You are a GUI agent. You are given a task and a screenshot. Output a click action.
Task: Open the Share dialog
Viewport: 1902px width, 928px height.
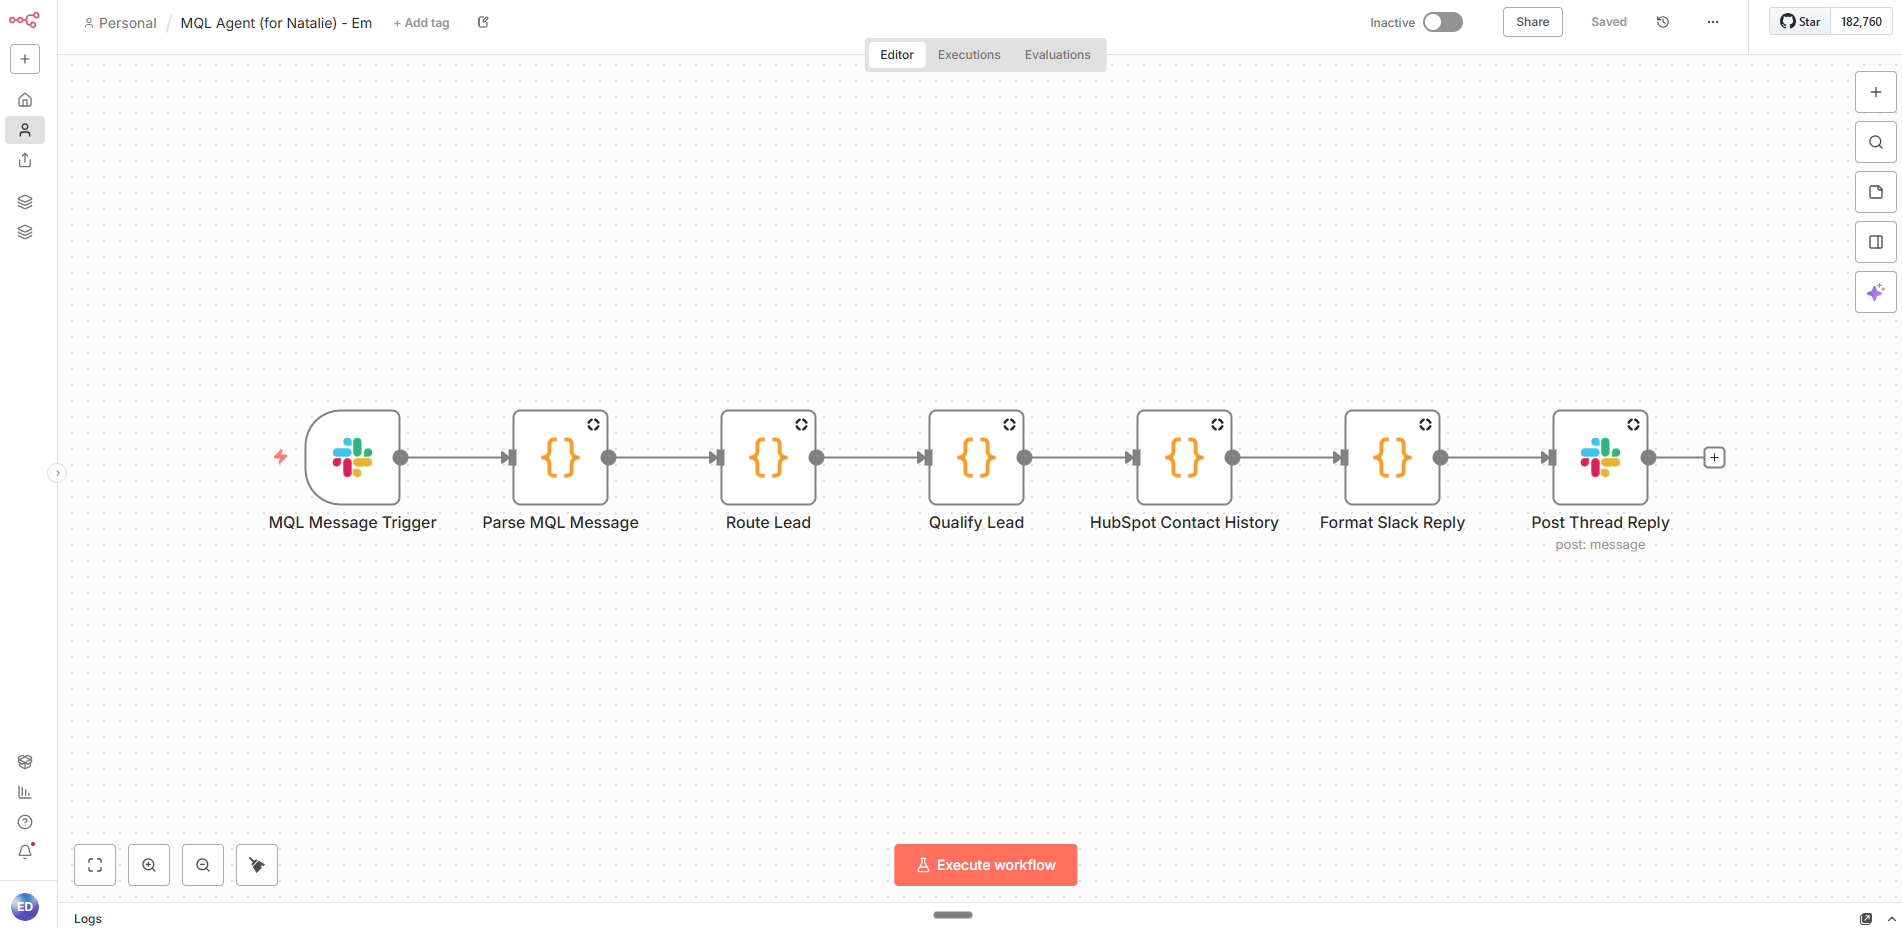pos(1532,21)
